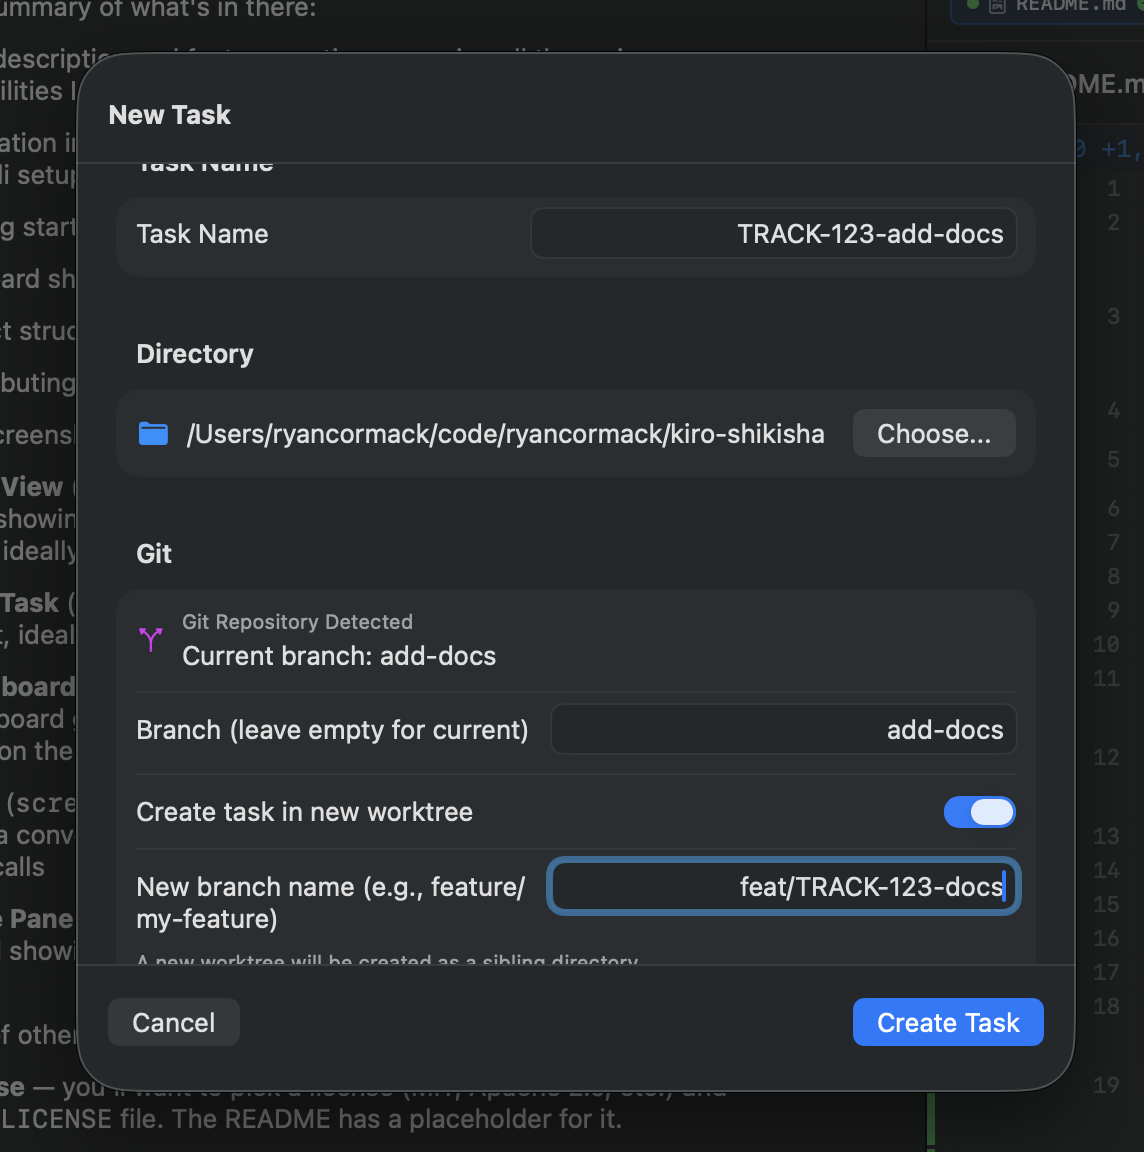Click the Choose... directory button

934,433
